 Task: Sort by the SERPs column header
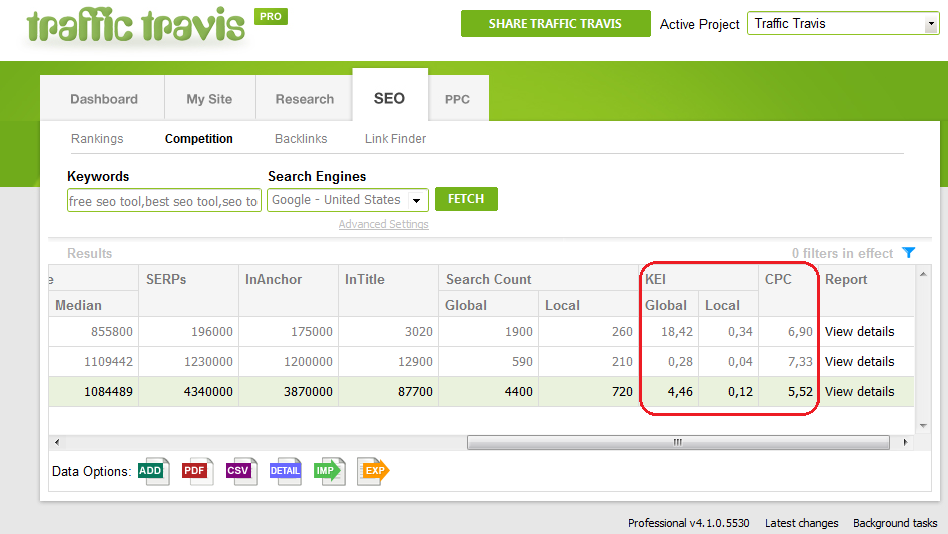[189, 290]
